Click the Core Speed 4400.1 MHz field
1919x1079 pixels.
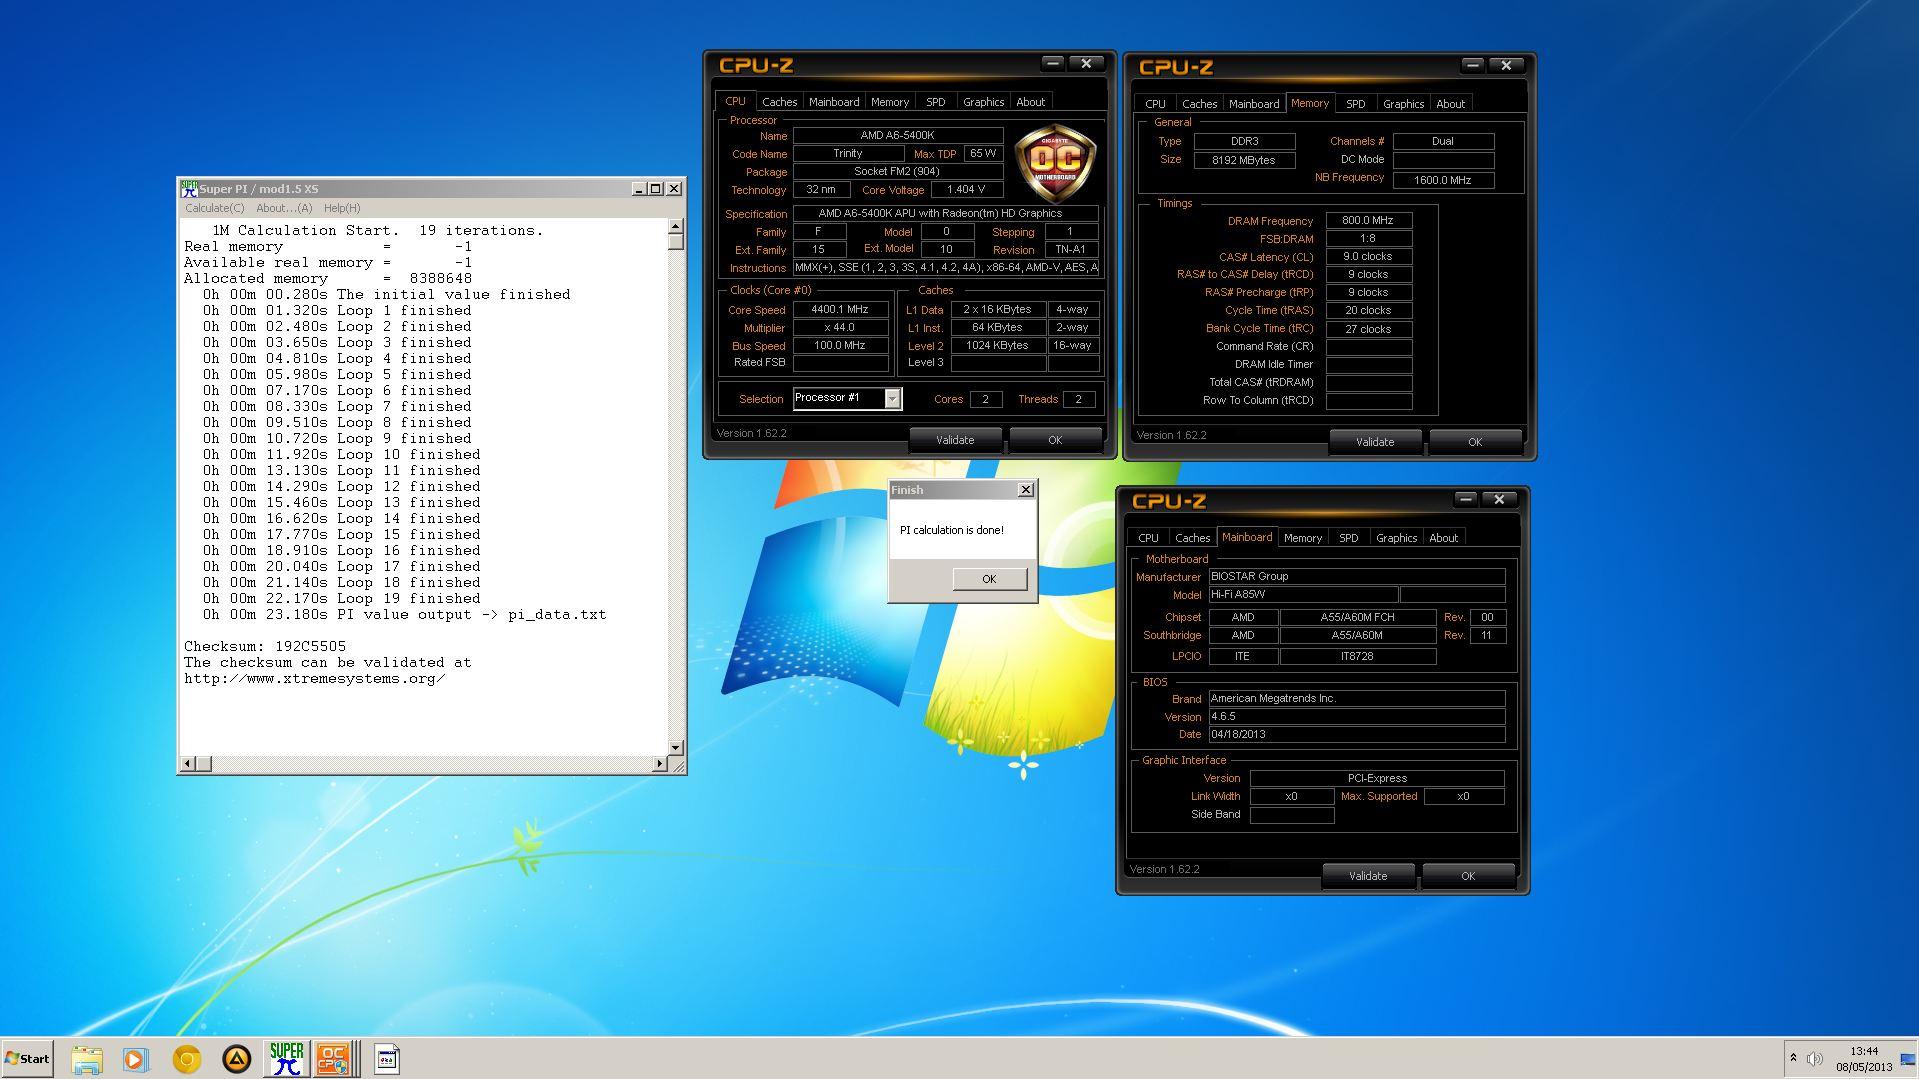(x=840, y=310)
